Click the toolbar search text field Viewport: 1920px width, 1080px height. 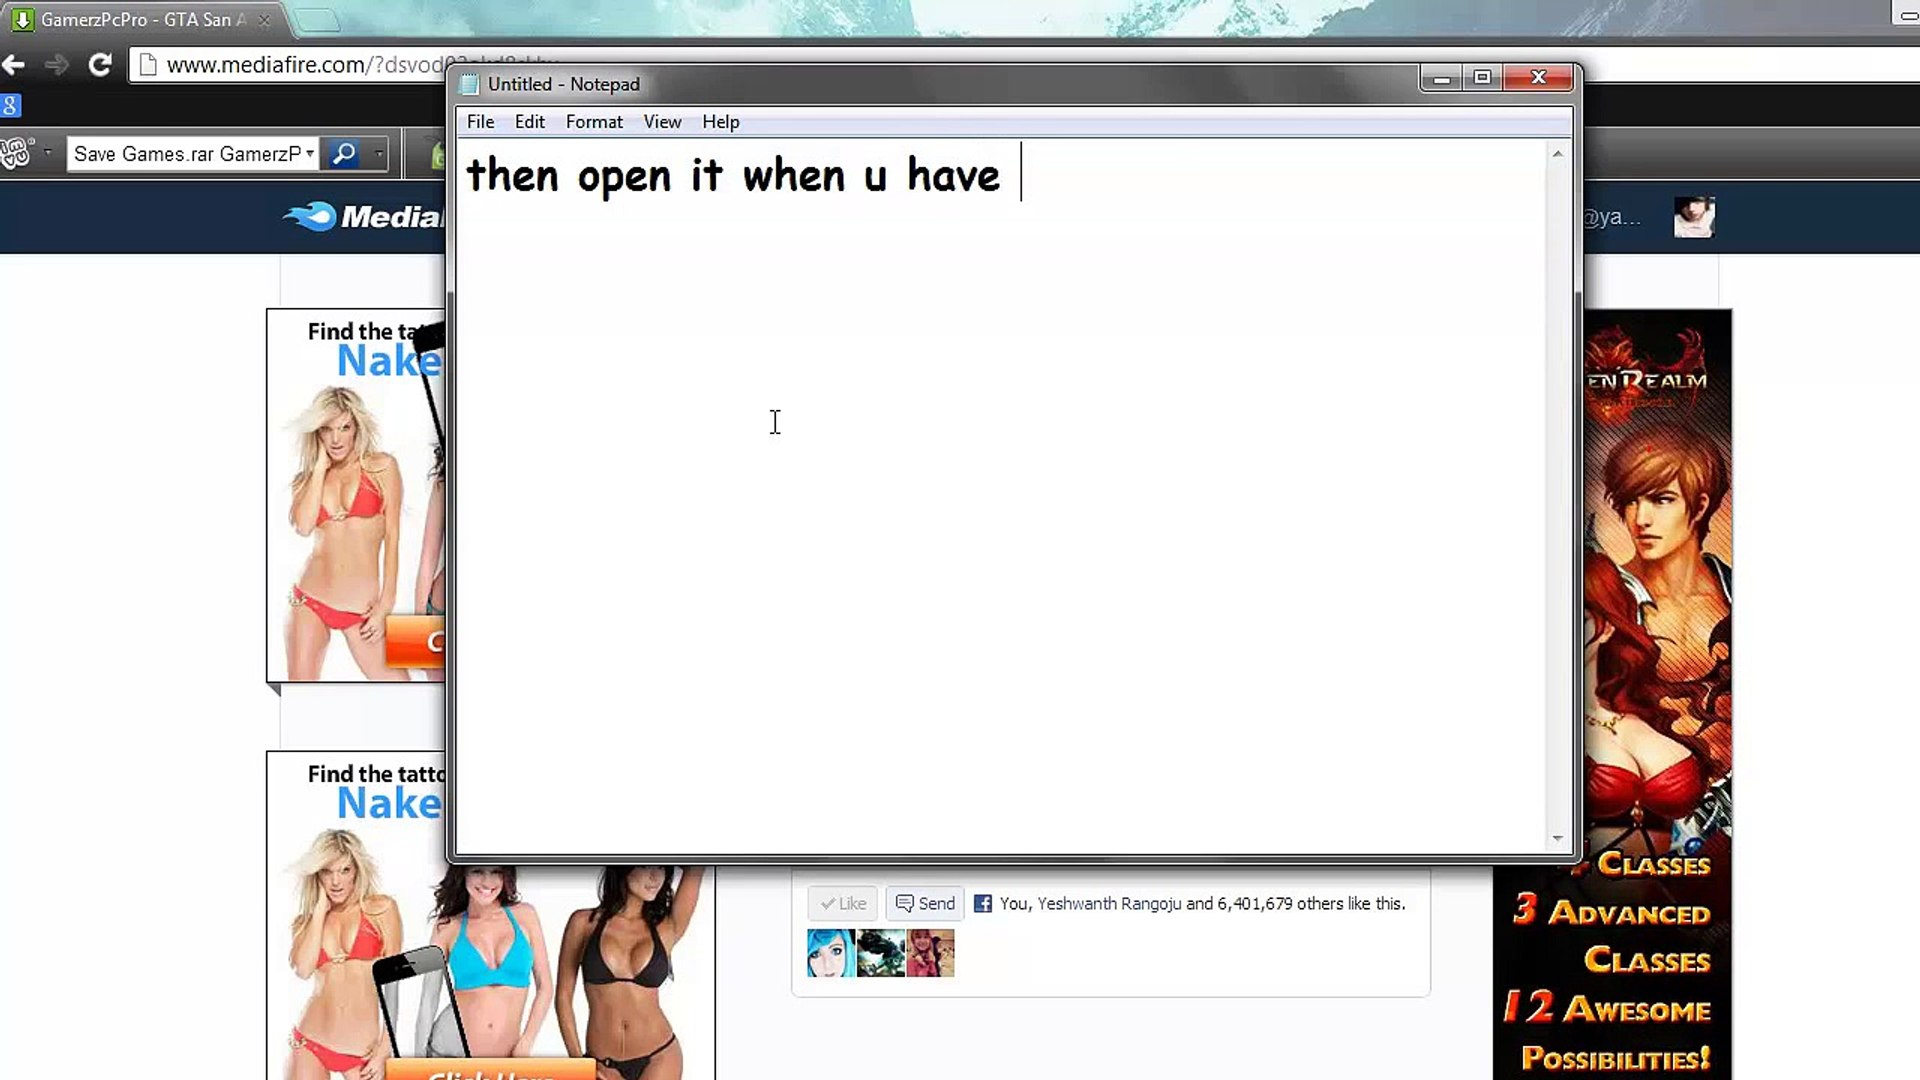[186, 154]
